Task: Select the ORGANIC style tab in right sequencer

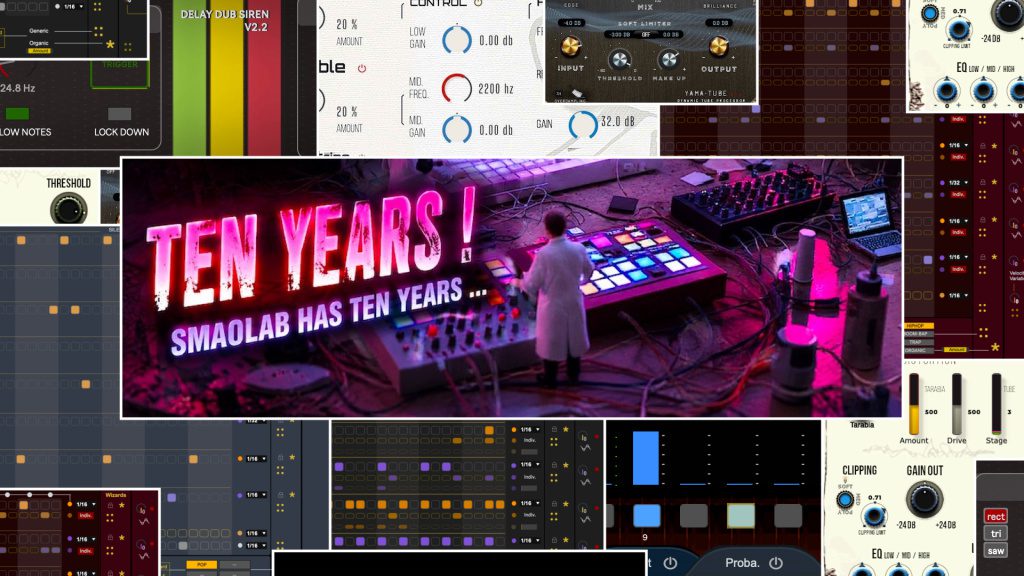Action: (x=919, y=350)
